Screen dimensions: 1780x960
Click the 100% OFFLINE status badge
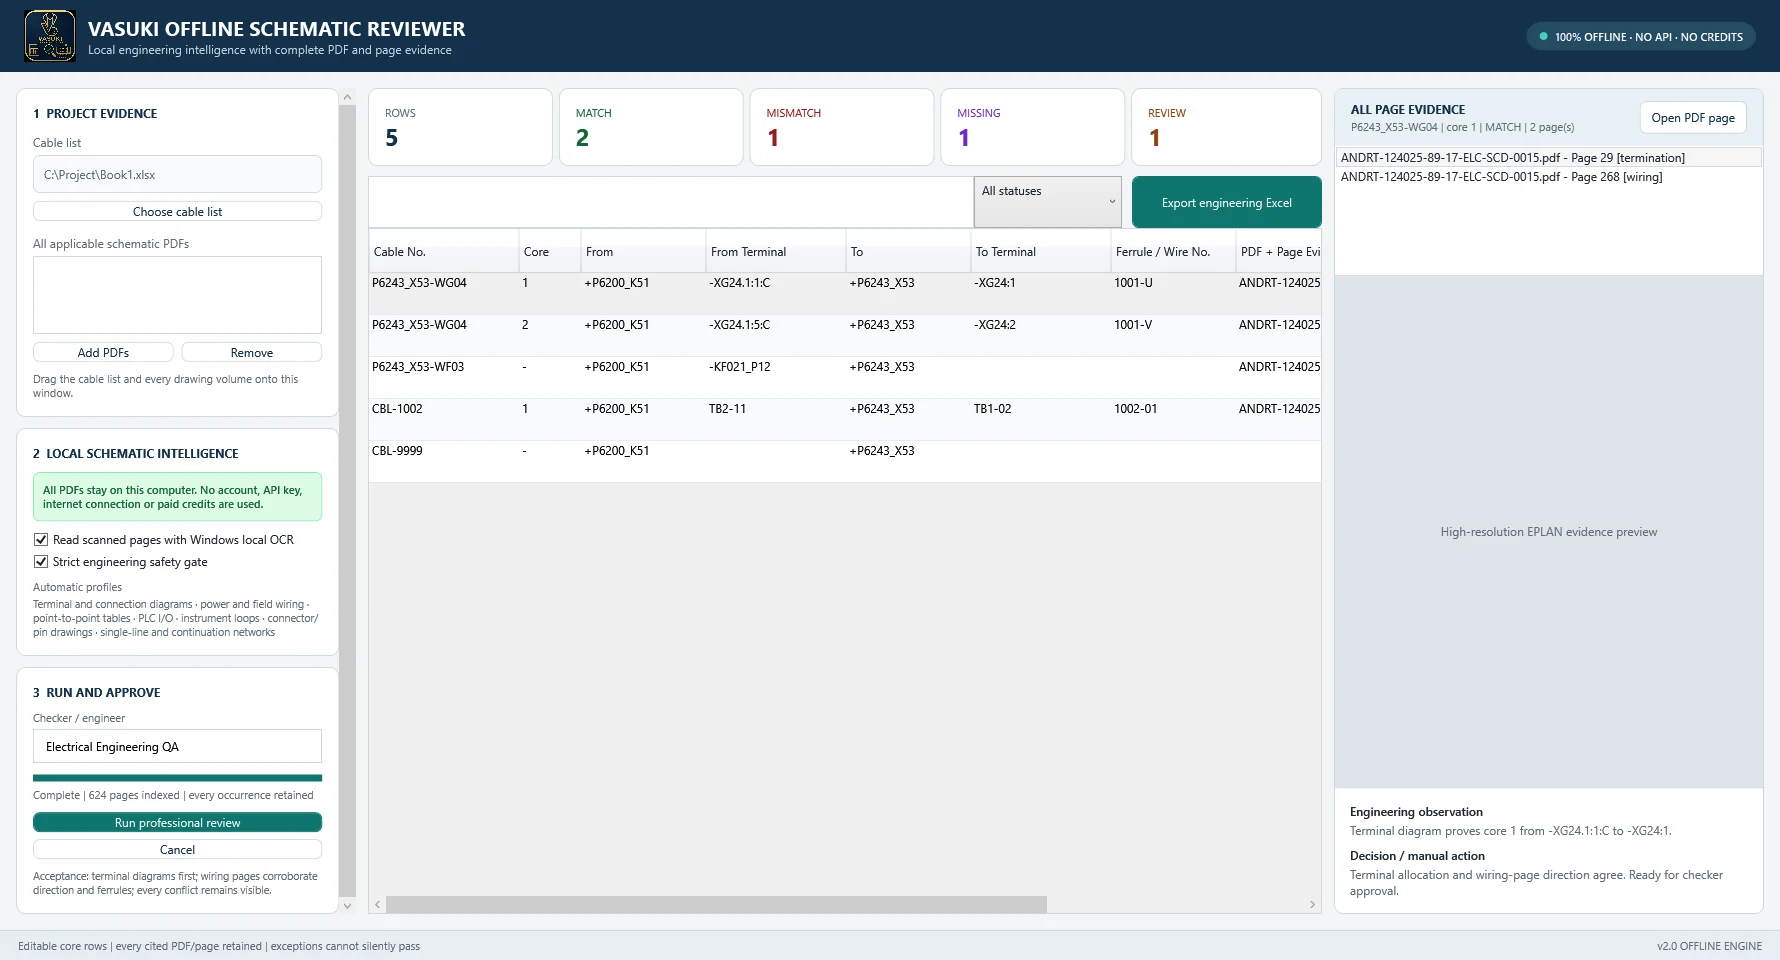point(1640,36)
